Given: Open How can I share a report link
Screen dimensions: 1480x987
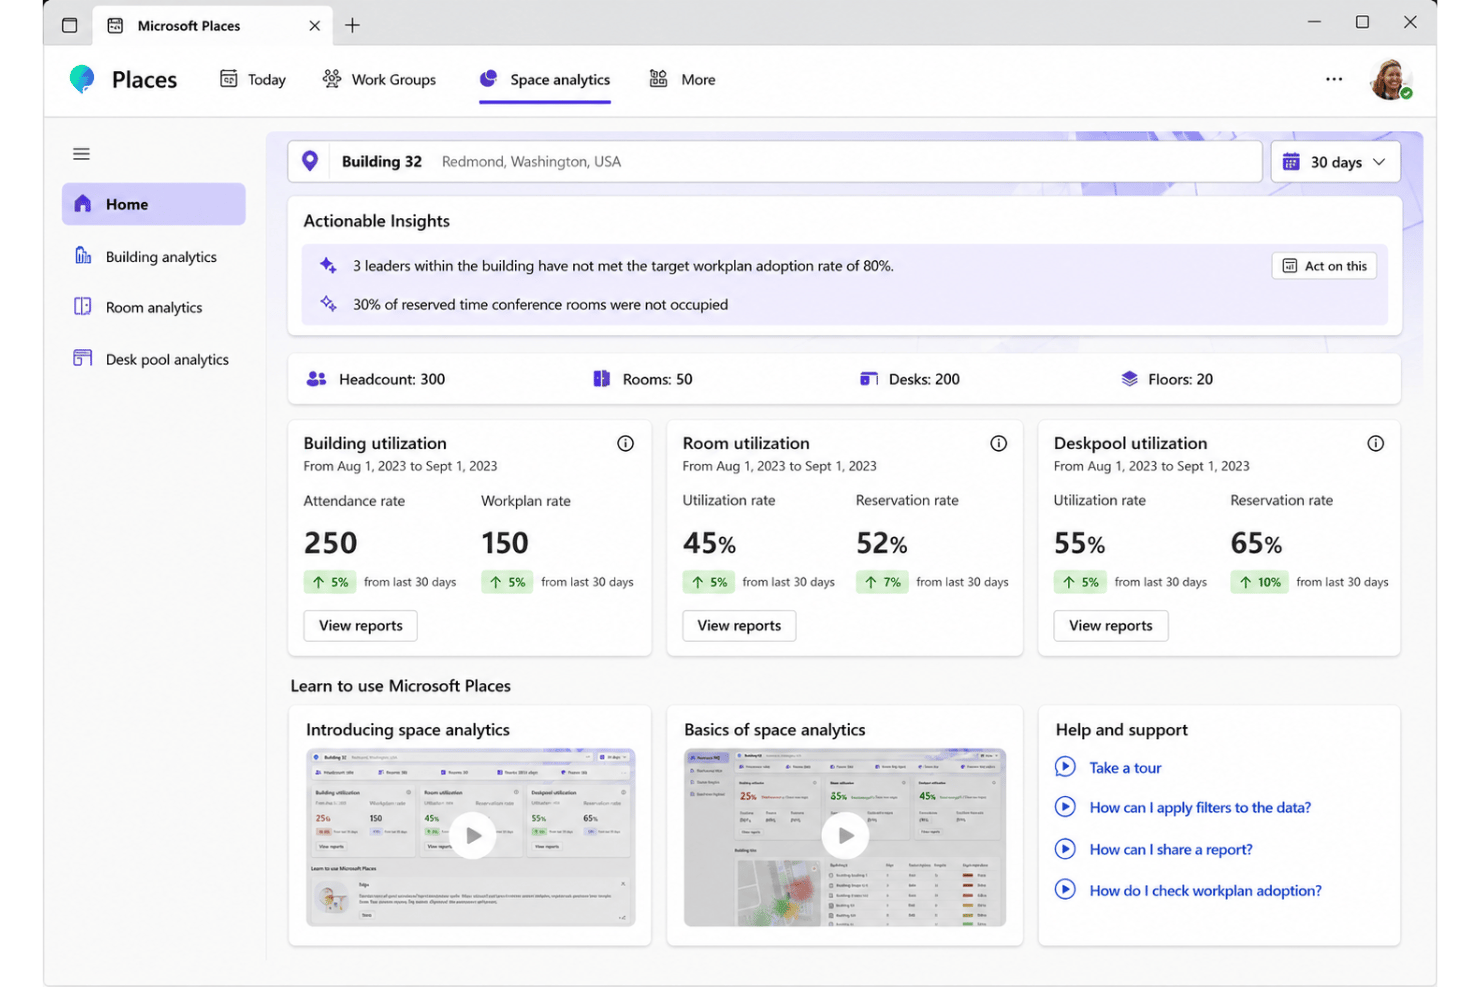Looking at the screenshot, I should (x=1171, y=850).
